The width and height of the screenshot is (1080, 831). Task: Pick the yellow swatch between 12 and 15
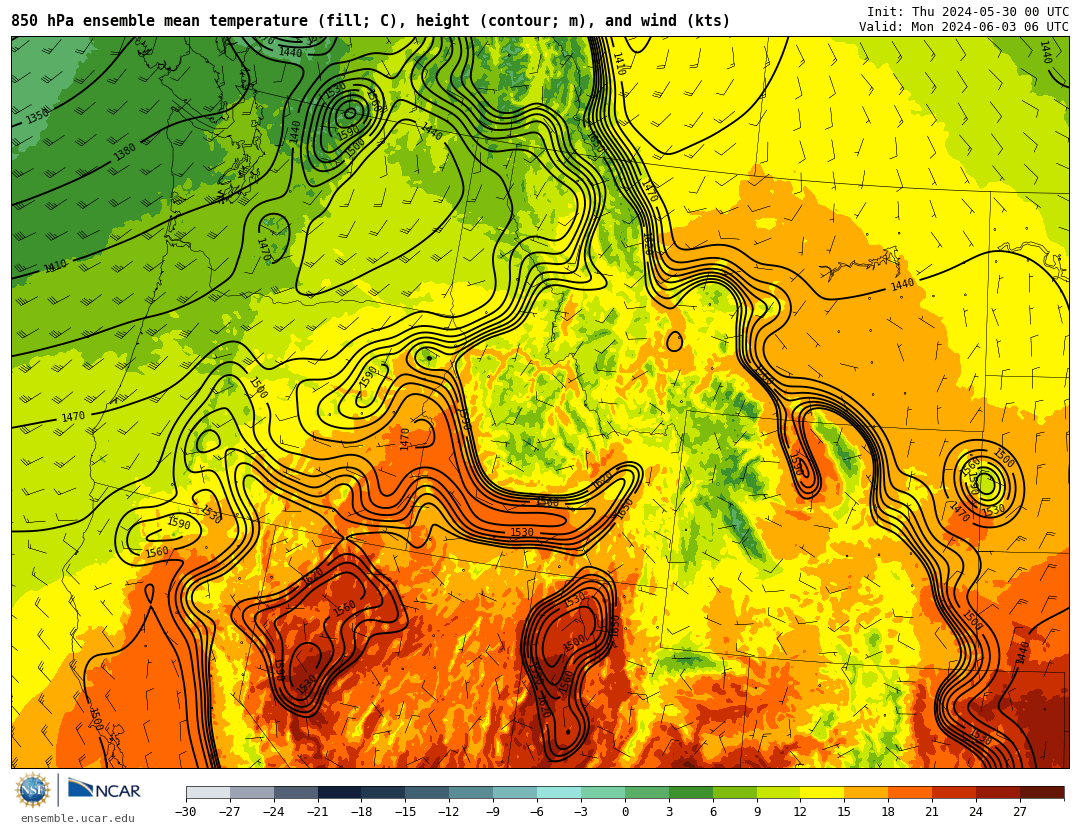click(823, 792)
